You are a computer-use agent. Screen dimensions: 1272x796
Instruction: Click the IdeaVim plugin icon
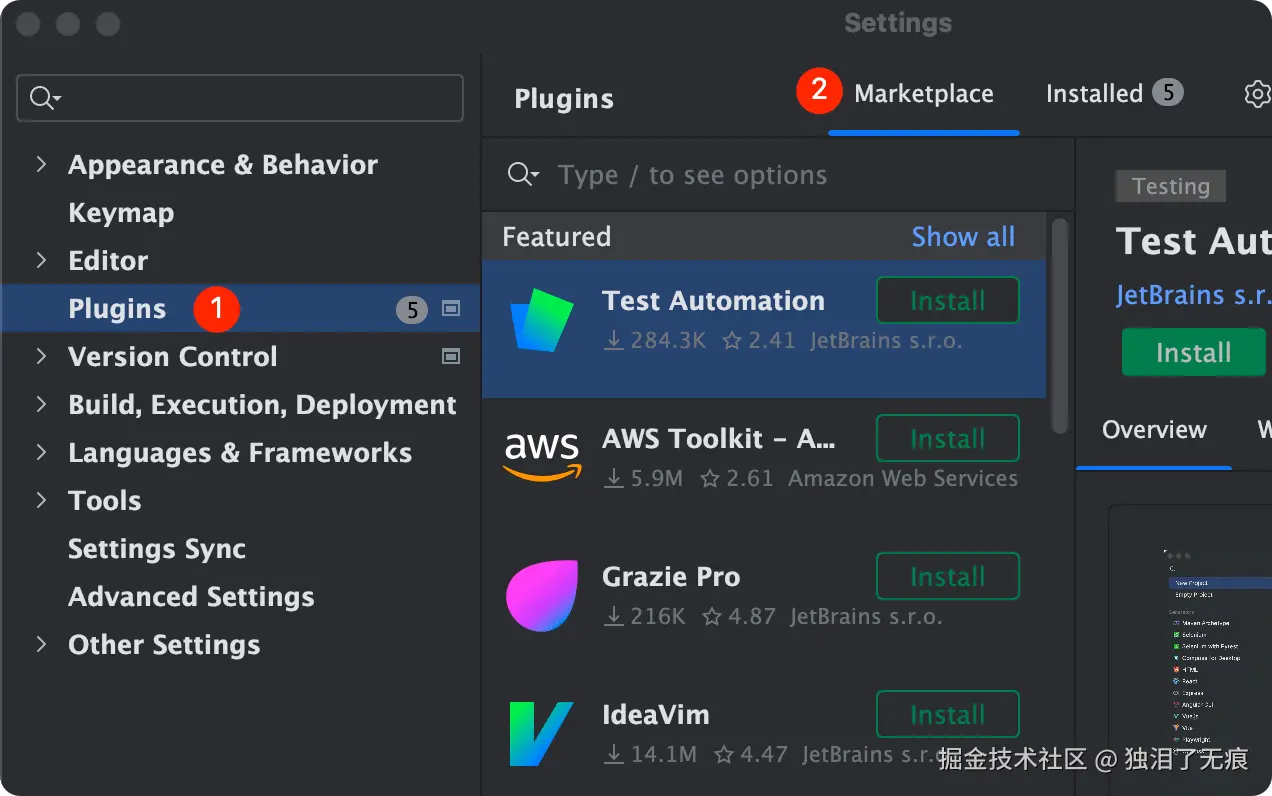click(x=541, y=733)
